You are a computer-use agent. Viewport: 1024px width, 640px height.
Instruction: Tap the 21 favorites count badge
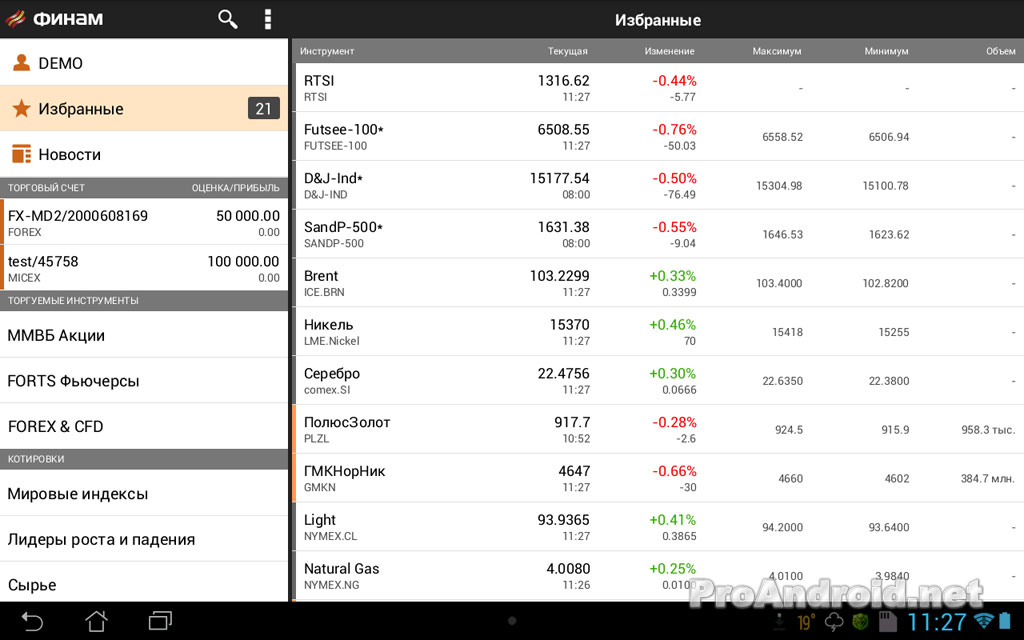click(x=264, y=108)
